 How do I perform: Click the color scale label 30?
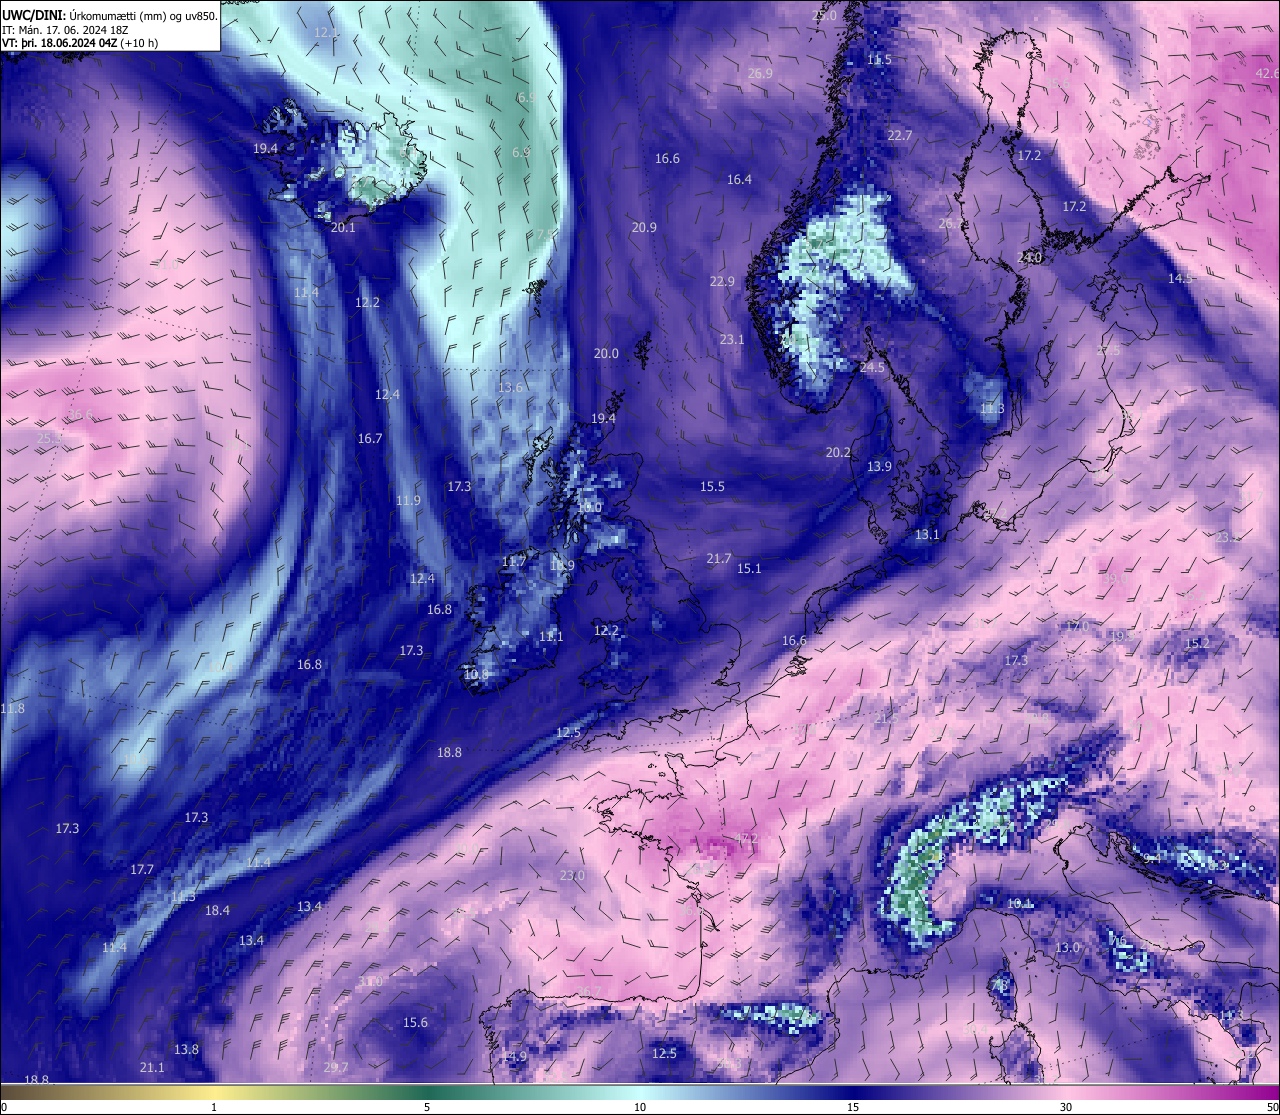pos(1066,1107)
